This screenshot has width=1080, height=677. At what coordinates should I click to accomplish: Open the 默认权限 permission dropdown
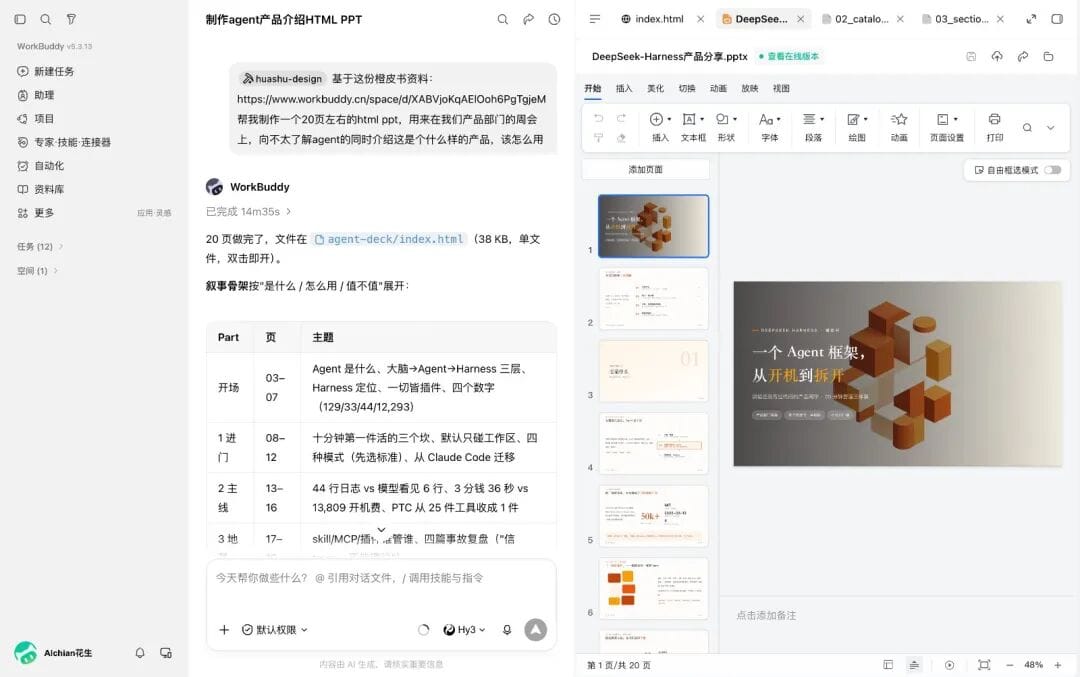click(274, 629)
